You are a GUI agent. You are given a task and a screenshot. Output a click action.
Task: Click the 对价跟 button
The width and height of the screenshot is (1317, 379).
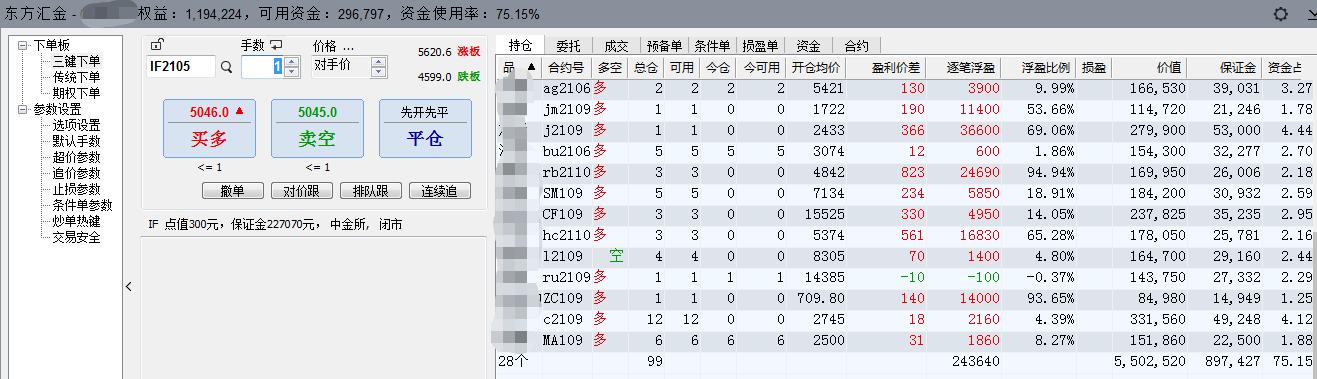click(x=301, y=191)
